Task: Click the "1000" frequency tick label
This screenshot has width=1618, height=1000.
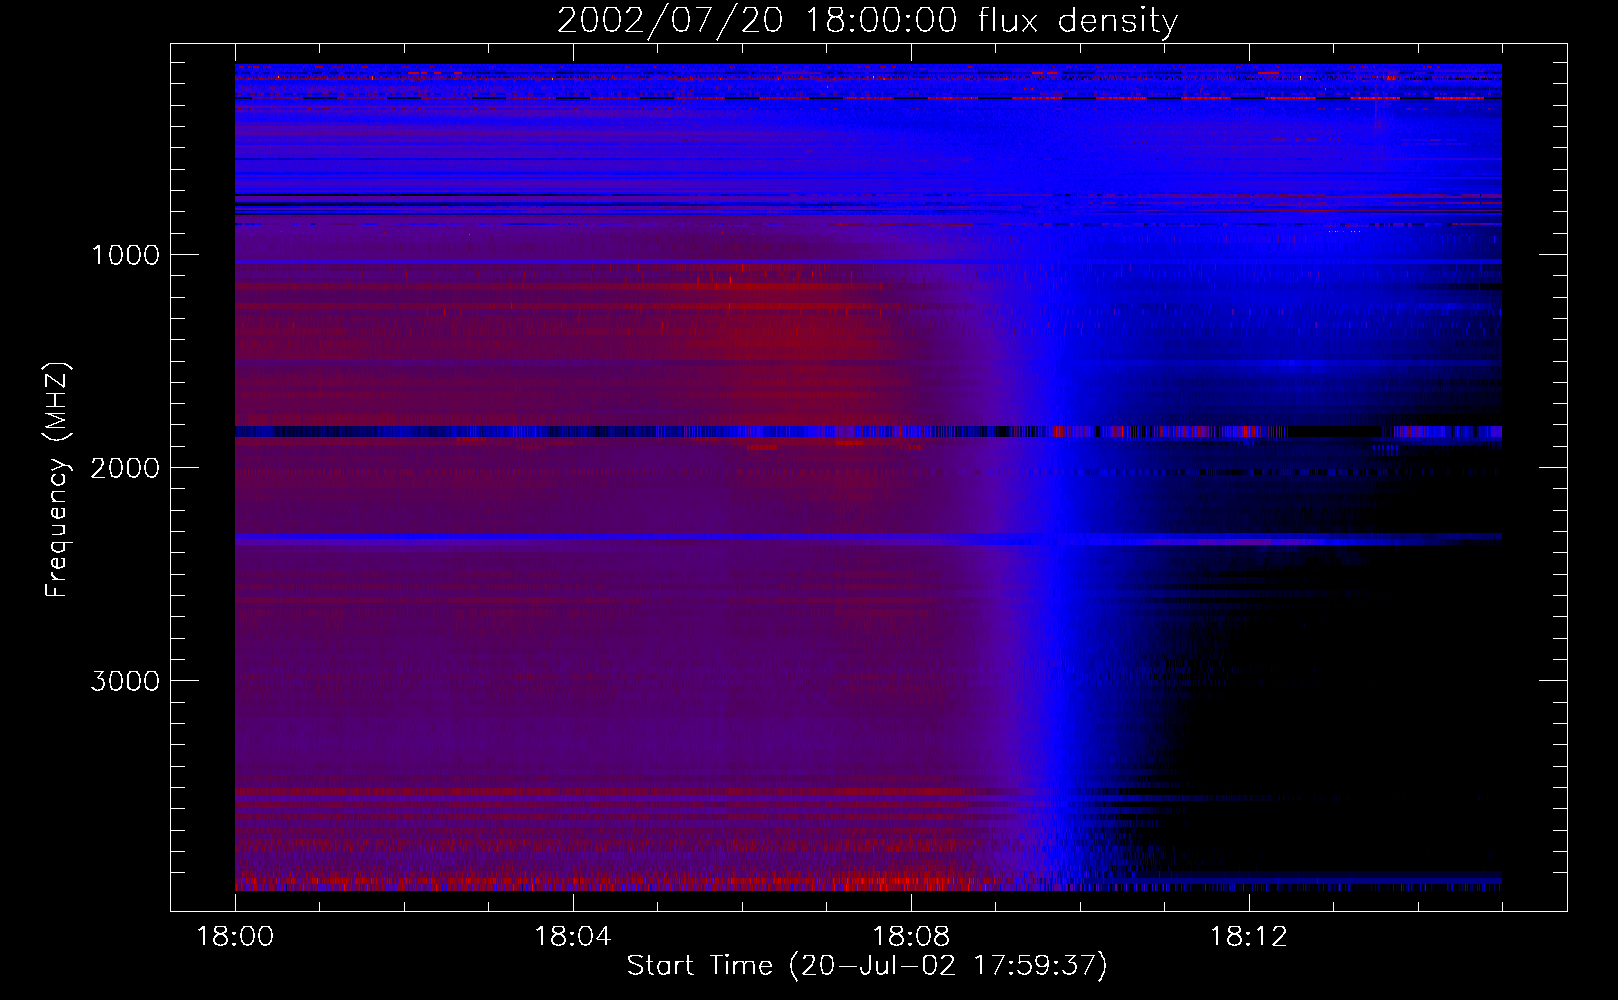Action: click(x=125, y=255)
